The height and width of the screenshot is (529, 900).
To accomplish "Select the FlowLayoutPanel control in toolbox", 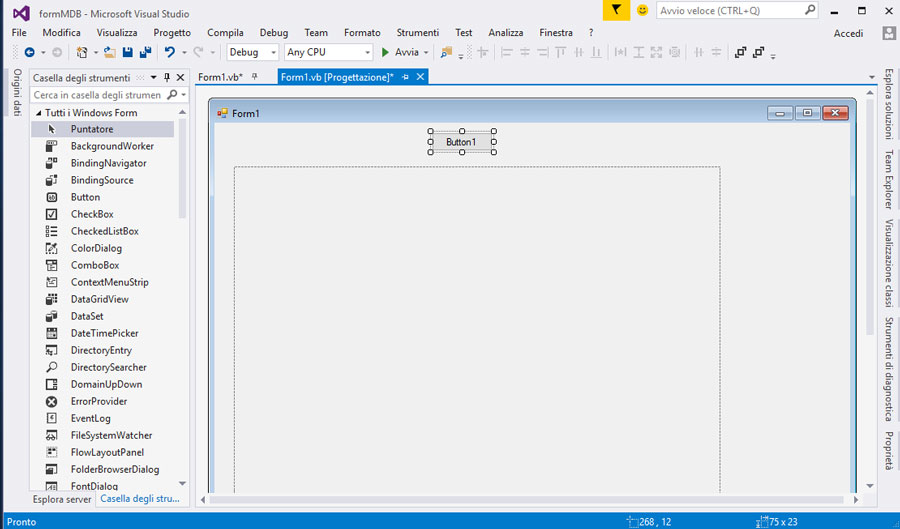I will (102, 452).
